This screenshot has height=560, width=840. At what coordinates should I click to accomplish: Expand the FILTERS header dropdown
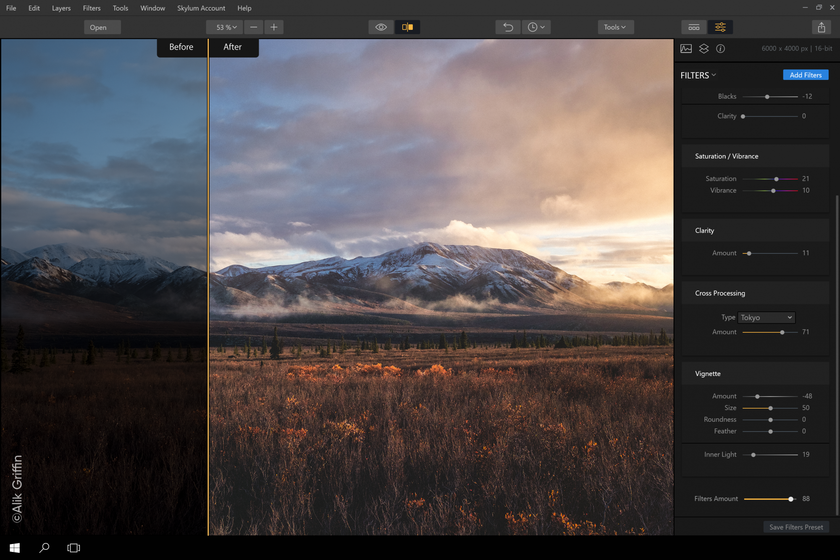(x=698, y=76)
